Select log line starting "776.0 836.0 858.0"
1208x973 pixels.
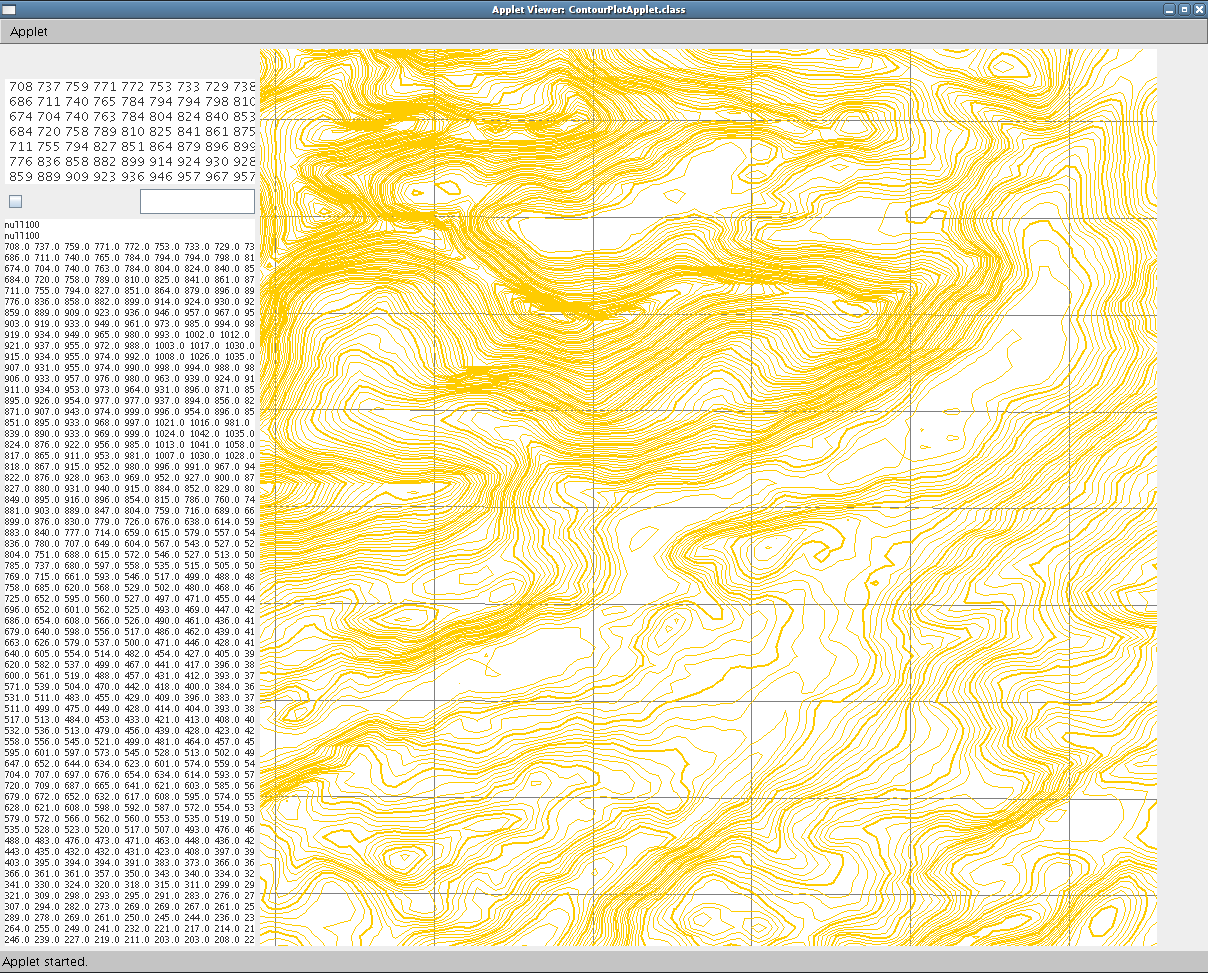tap(129, 301)
